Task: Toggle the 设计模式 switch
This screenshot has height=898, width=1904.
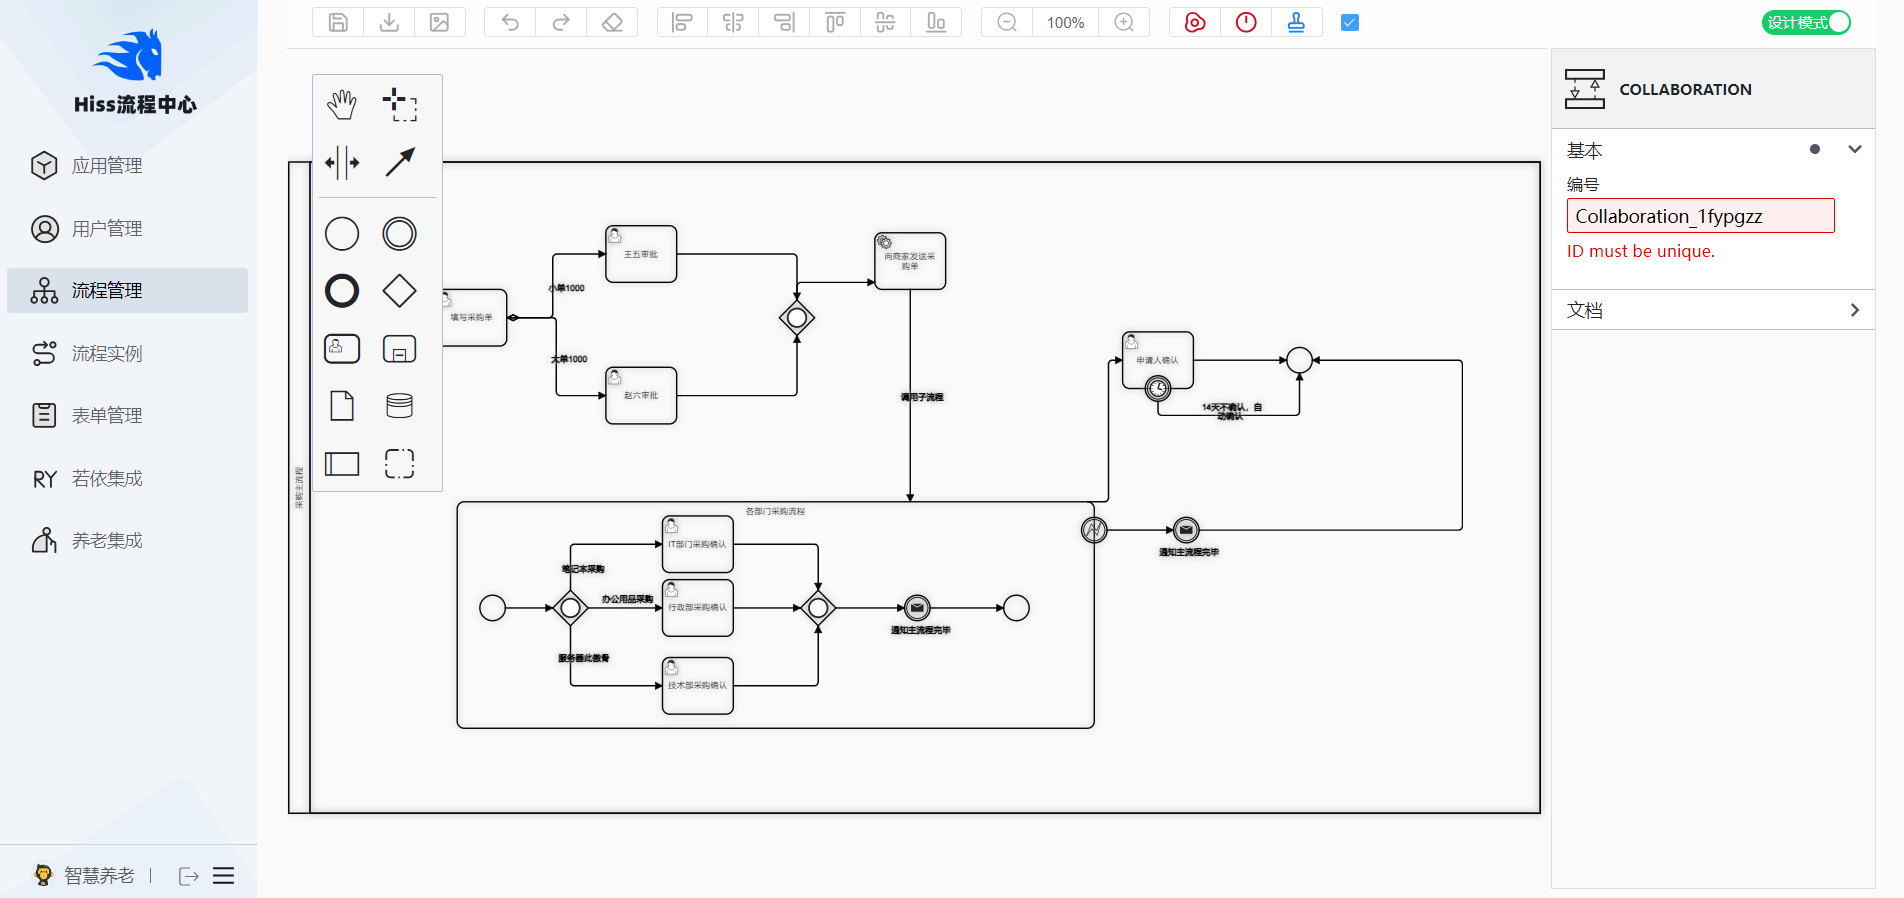Action: (x=1806, y=22)
